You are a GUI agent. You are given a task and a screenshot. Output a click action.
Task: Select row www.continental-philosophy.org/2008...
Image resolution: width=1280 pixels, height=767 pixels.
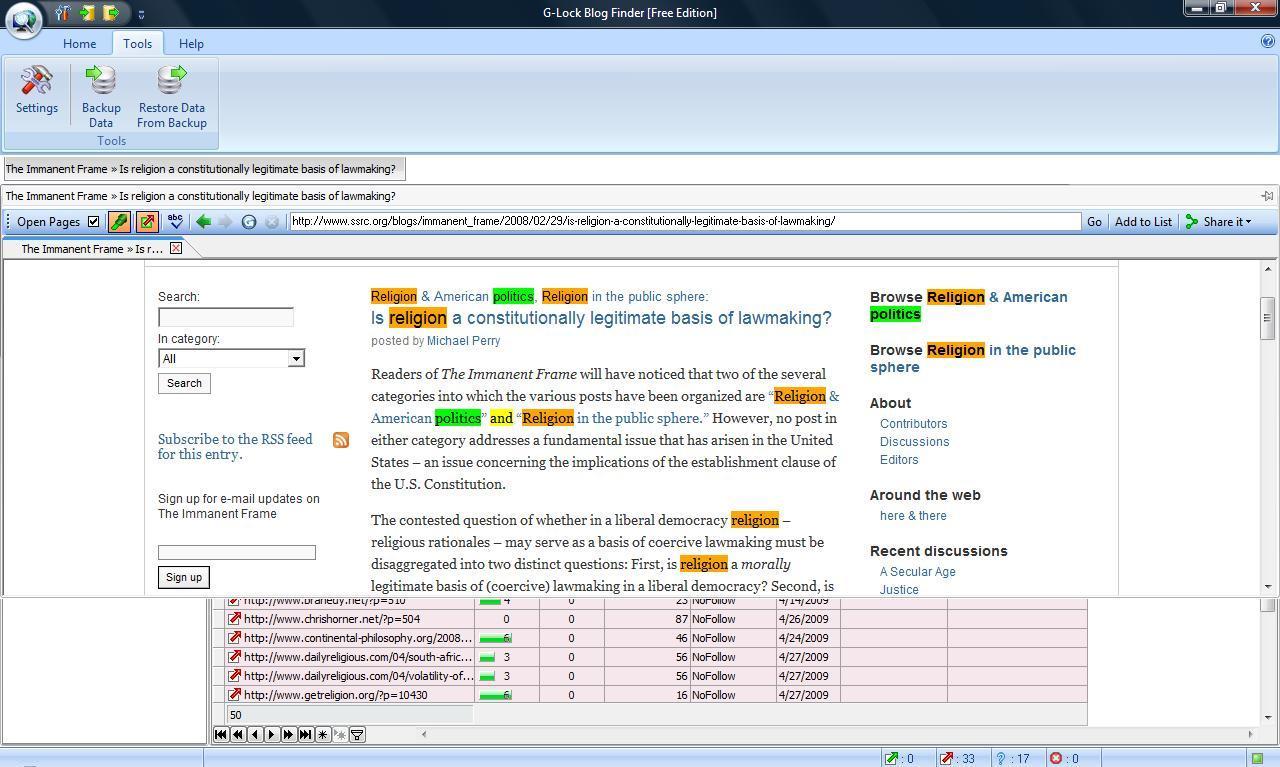pyautogui.click(x=656, y=638)
